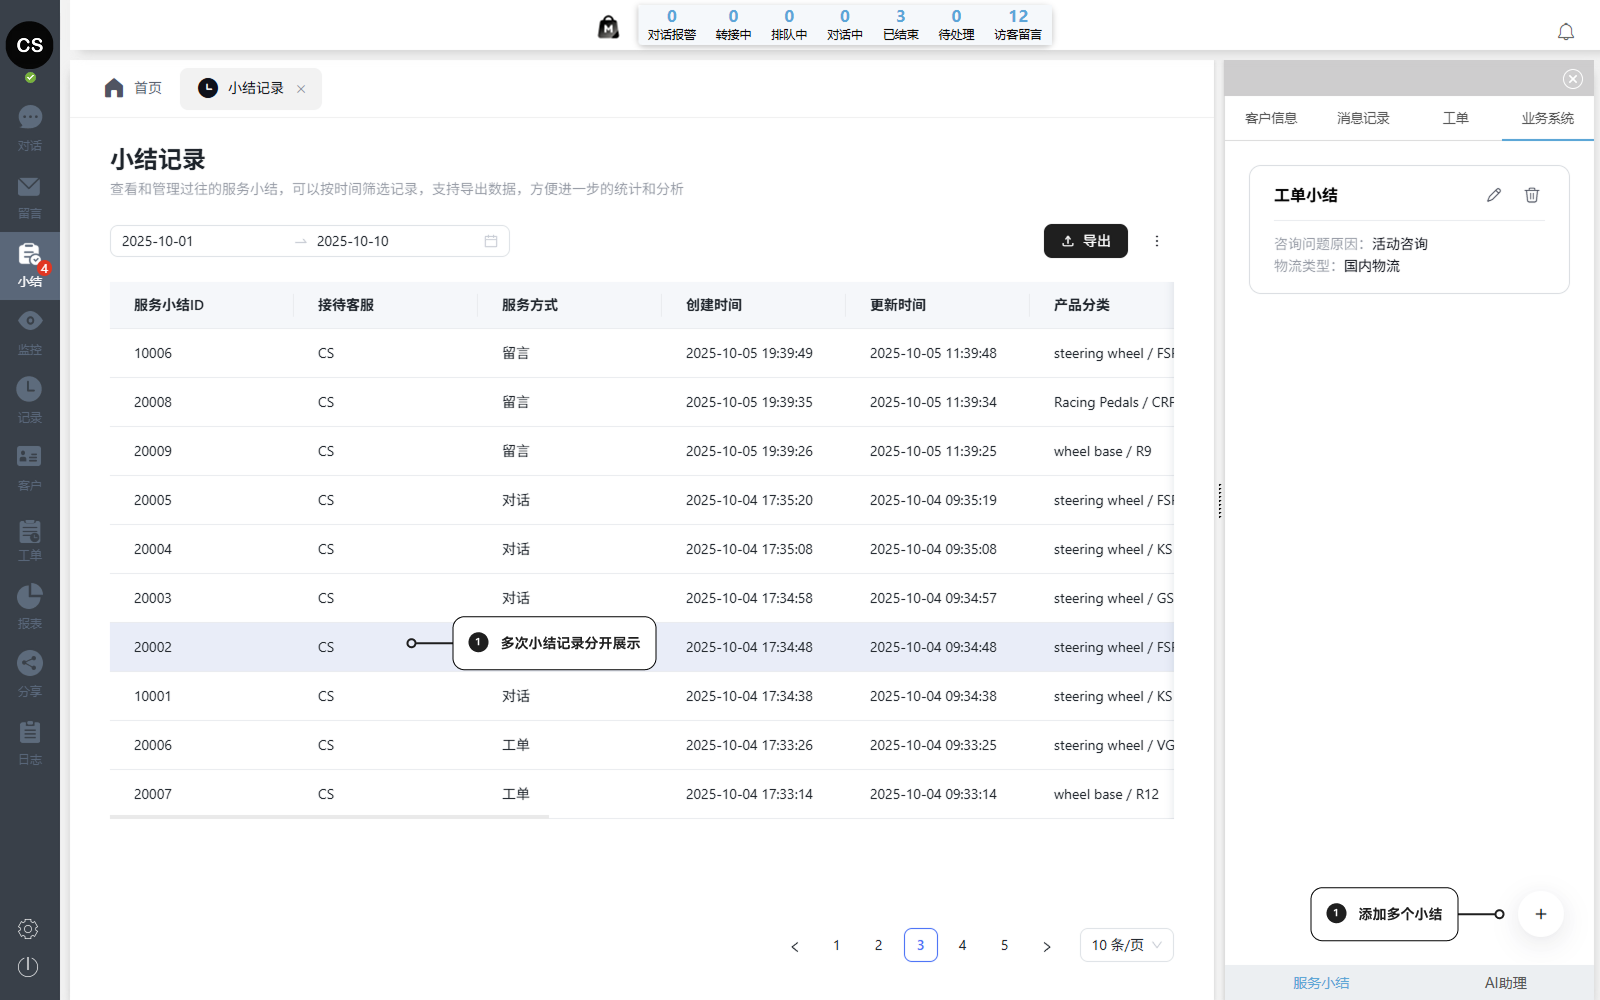This screenshot has height=1000, width=1600.
Task: Click the start date field 2025-10-01
Action: (200, 241)
